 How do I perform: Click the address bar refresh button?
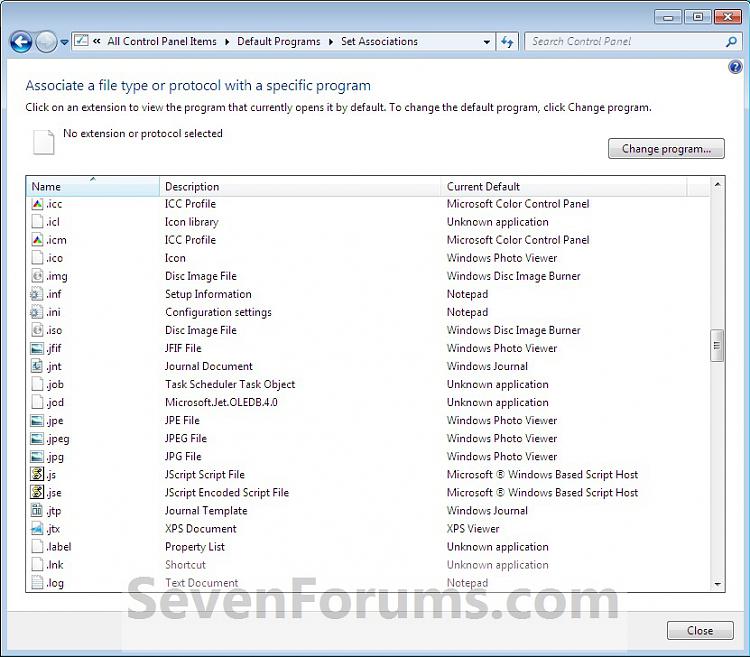tap(507, 42)
